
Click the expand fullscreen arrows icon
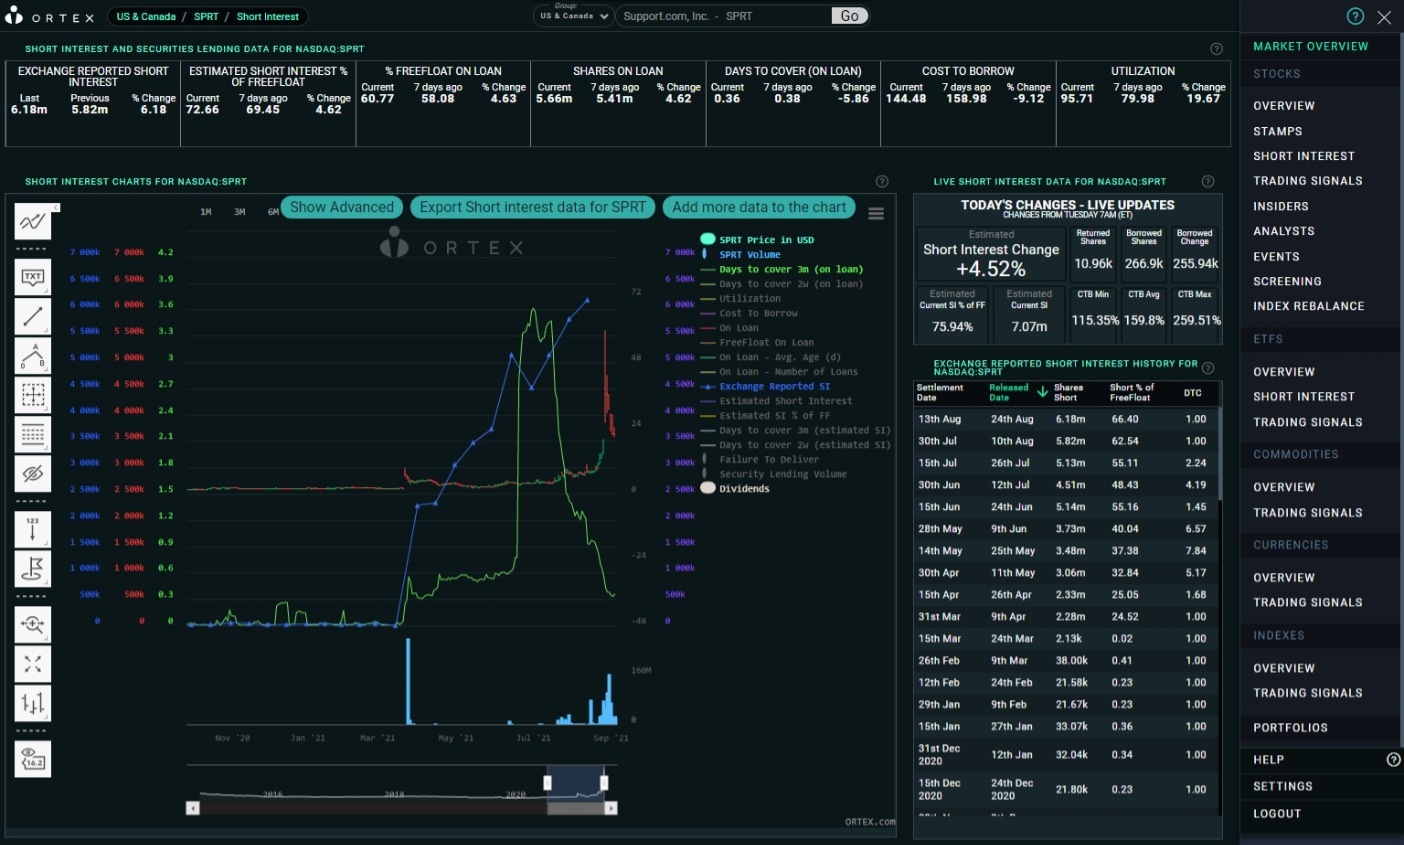coord(33,664)
